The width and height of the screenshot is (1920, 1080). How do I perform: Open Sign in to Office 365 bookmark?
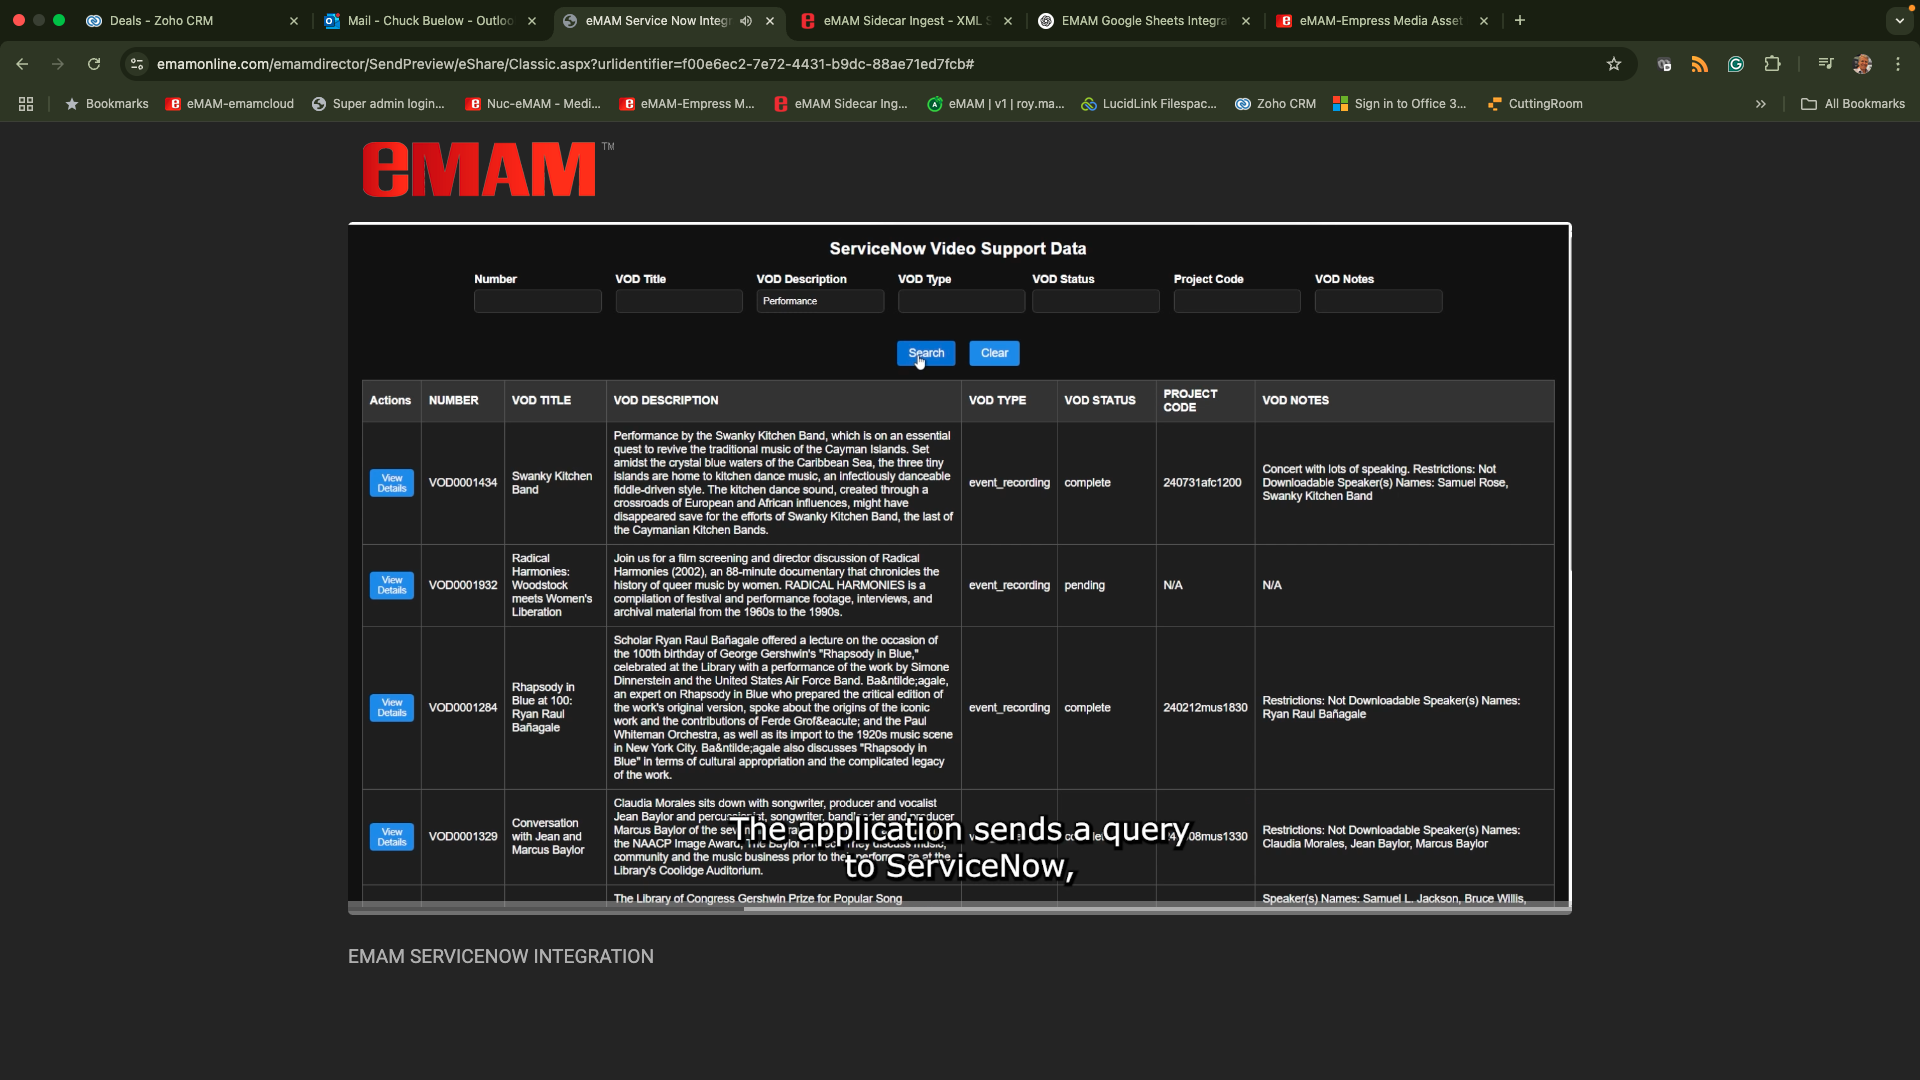pyautogui.click(x=1400, y=104)
